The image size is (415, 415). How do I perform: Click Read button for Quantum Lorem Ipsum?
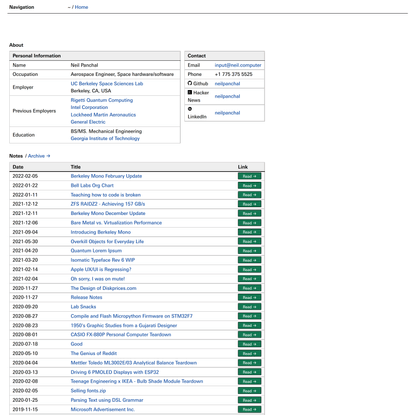tap(249, 251)
